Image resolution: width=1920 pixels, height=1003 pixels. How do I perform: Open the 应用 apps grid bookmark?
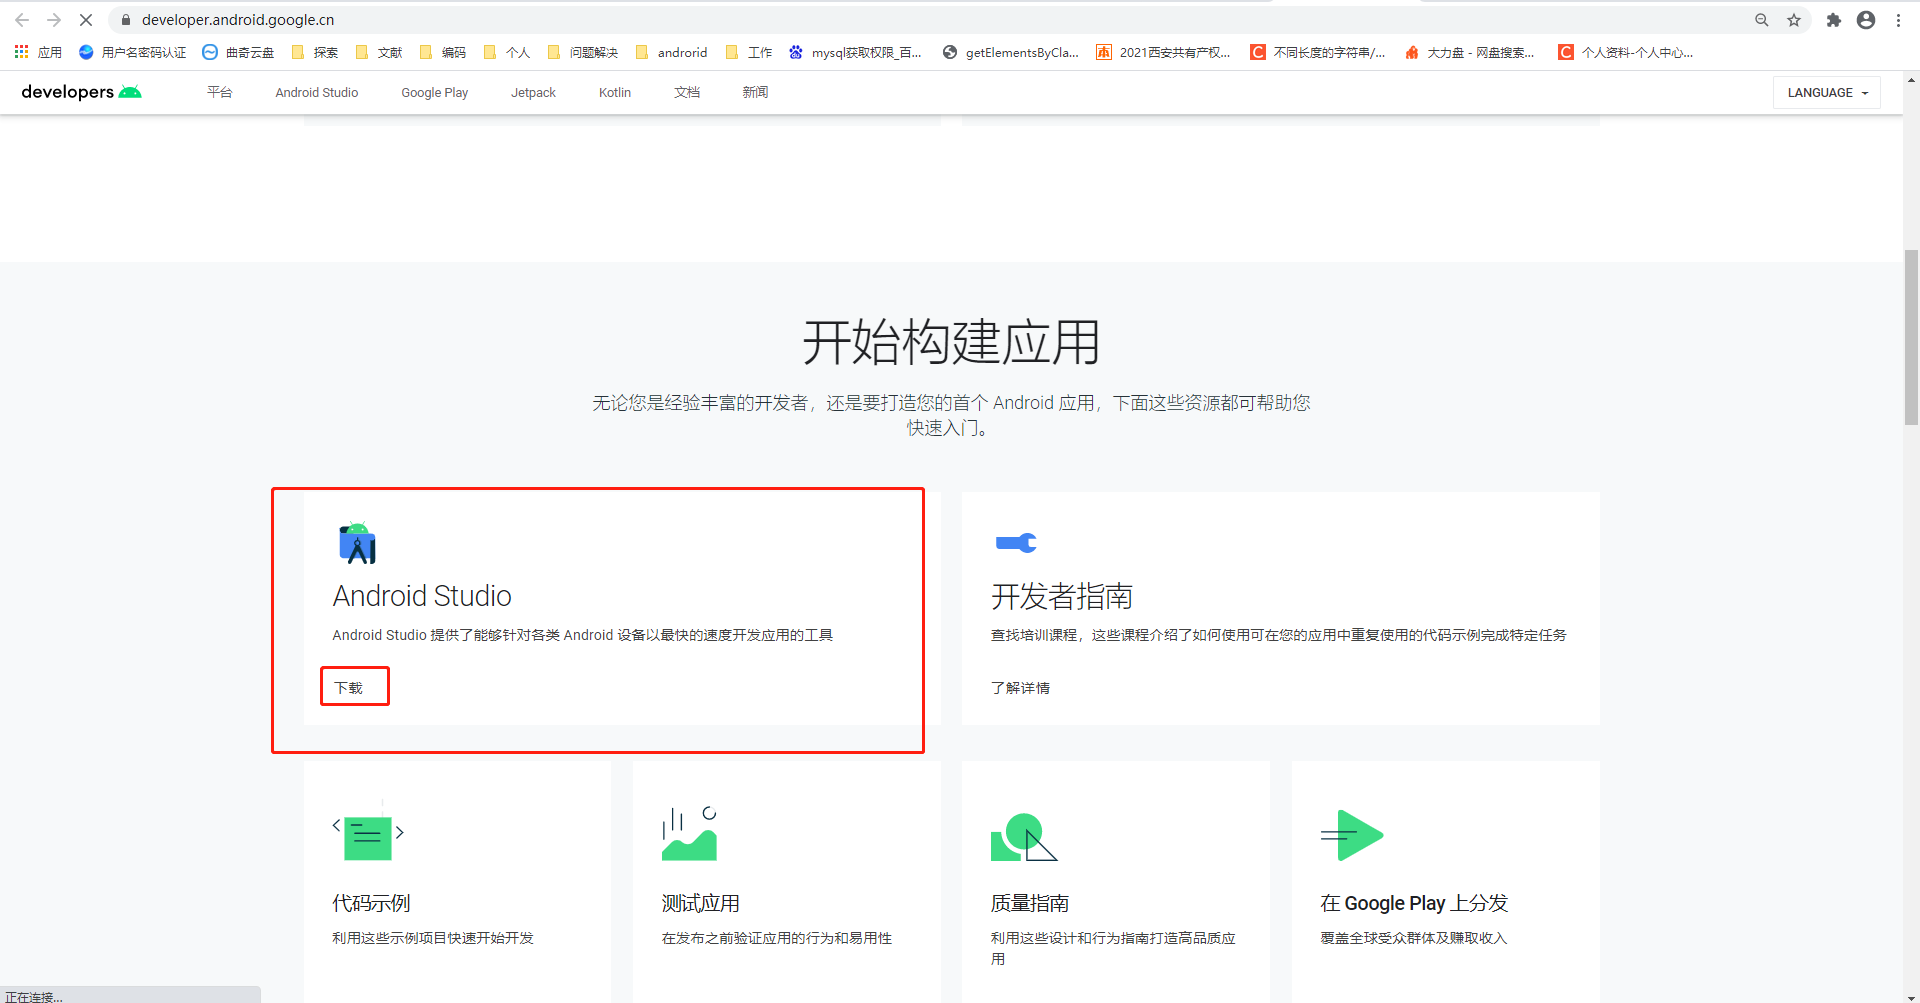38,52
